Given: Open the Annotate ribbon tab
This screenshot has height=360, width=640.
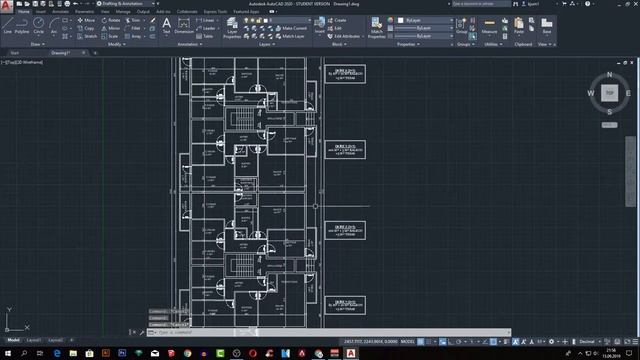Looking at the screenshot, I should pyautogui.click(x=60, y=12).
